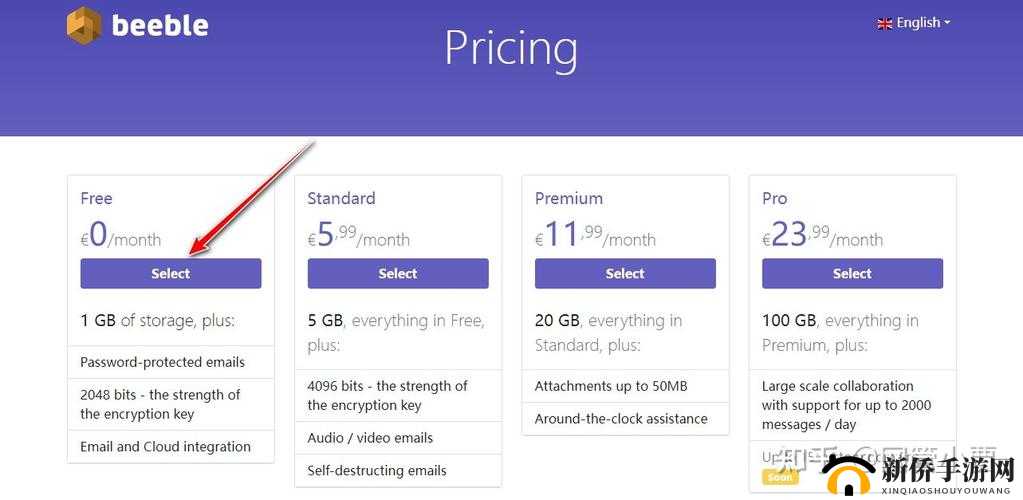The image size is (1023, 500).
Task: Select the Free plan
Action: click(171, 274)
